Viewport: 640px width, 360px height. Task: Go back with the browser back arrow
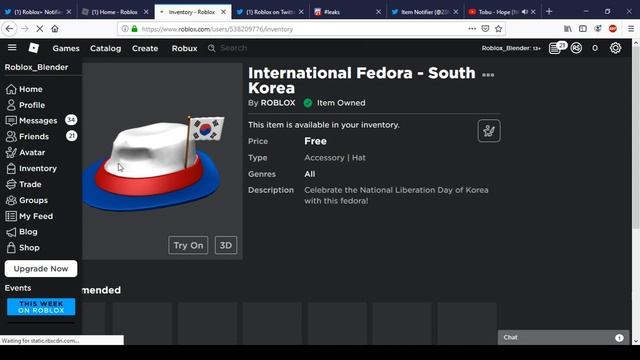click(9, 29)
